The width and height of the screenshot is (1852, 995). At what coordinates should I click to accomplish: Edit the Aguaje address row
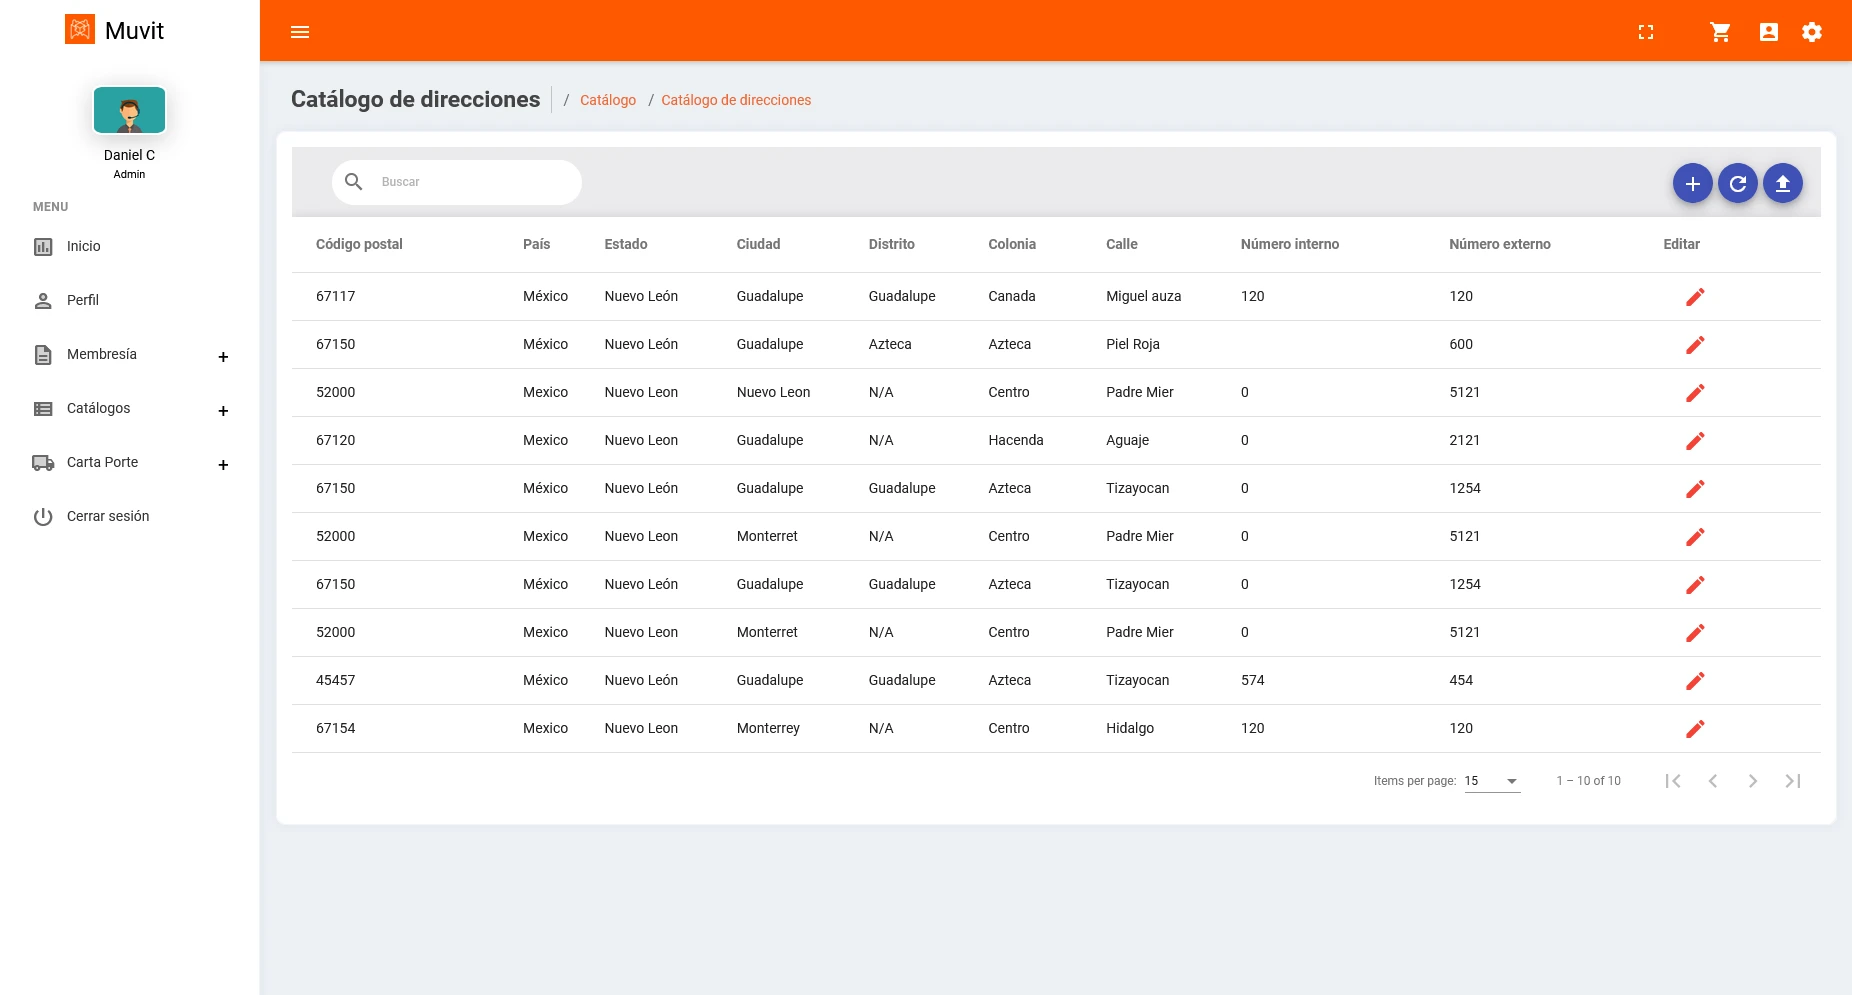(x=1695, y=441)
